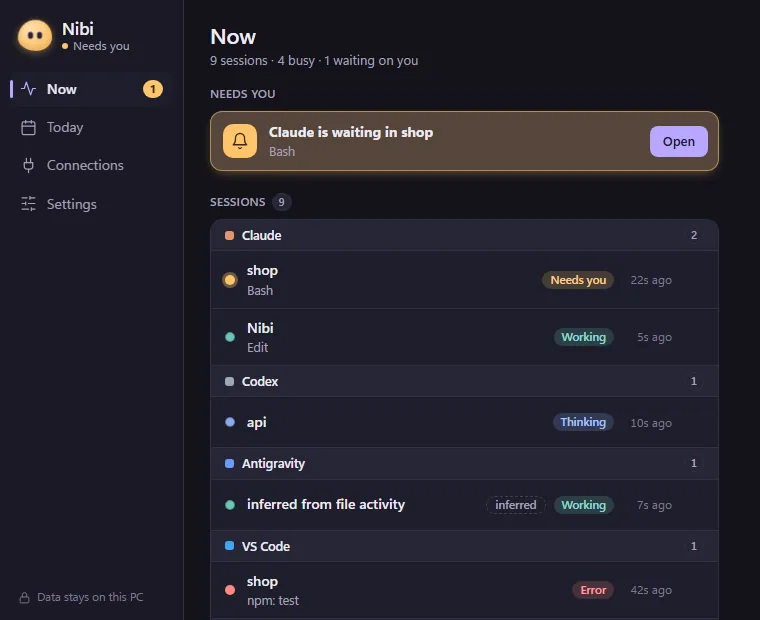Image resolution: width=760 pixels, height=620 pixels.
Task: Click the Codex group count 1
Action: tap(694, 382)
